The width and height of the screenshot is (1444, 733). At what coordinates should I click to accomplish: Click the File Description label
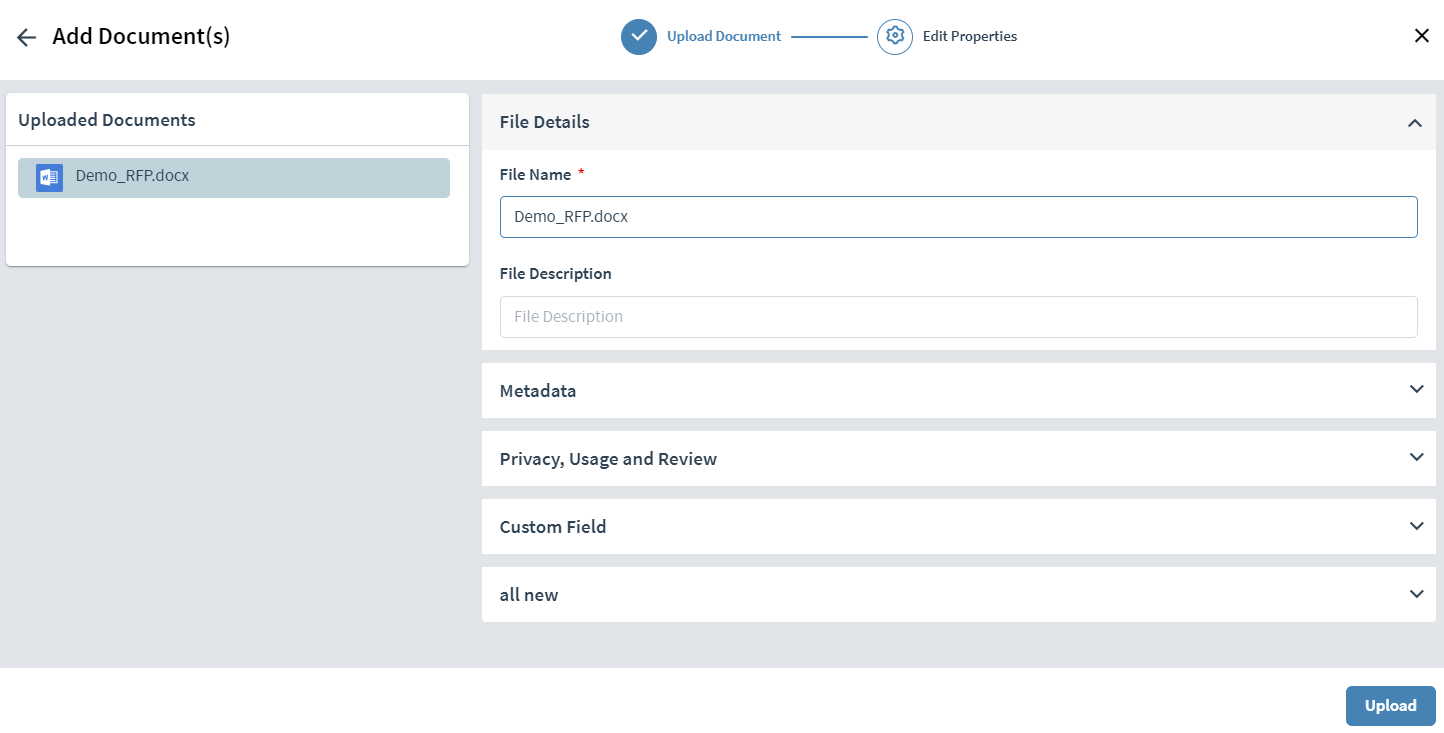[x=556, y=274]
